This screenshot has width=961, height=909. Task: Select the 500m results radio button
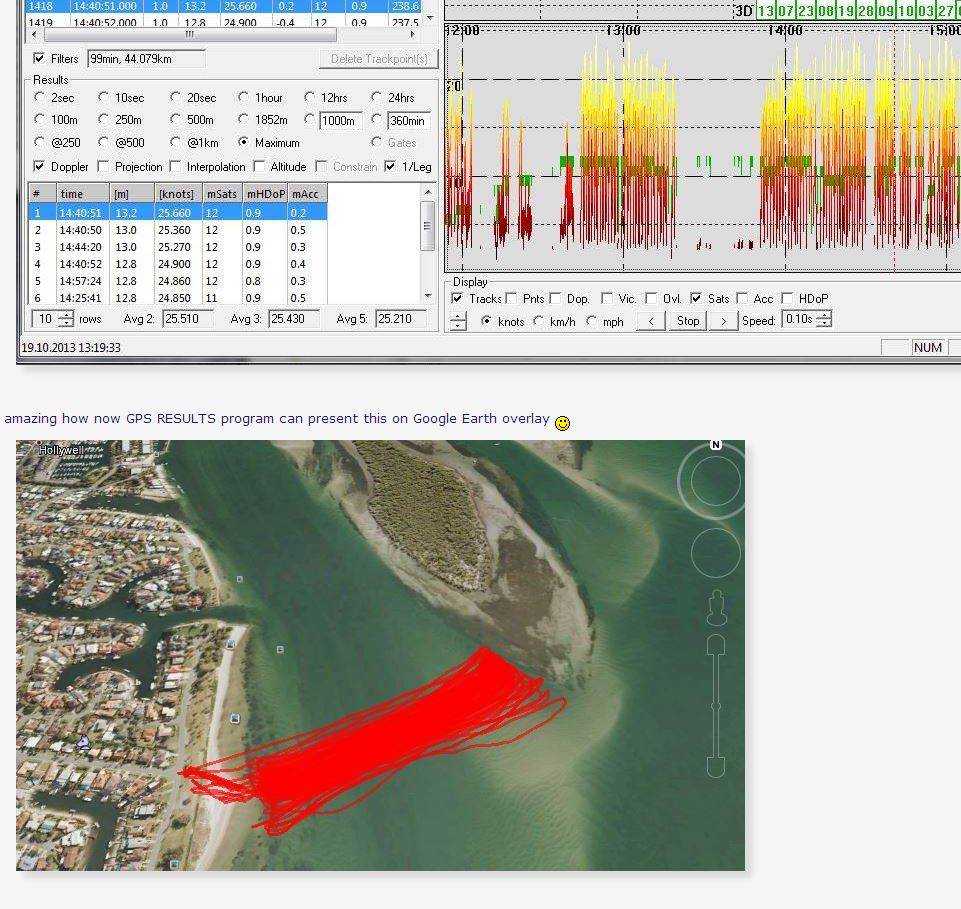(177, 120)
